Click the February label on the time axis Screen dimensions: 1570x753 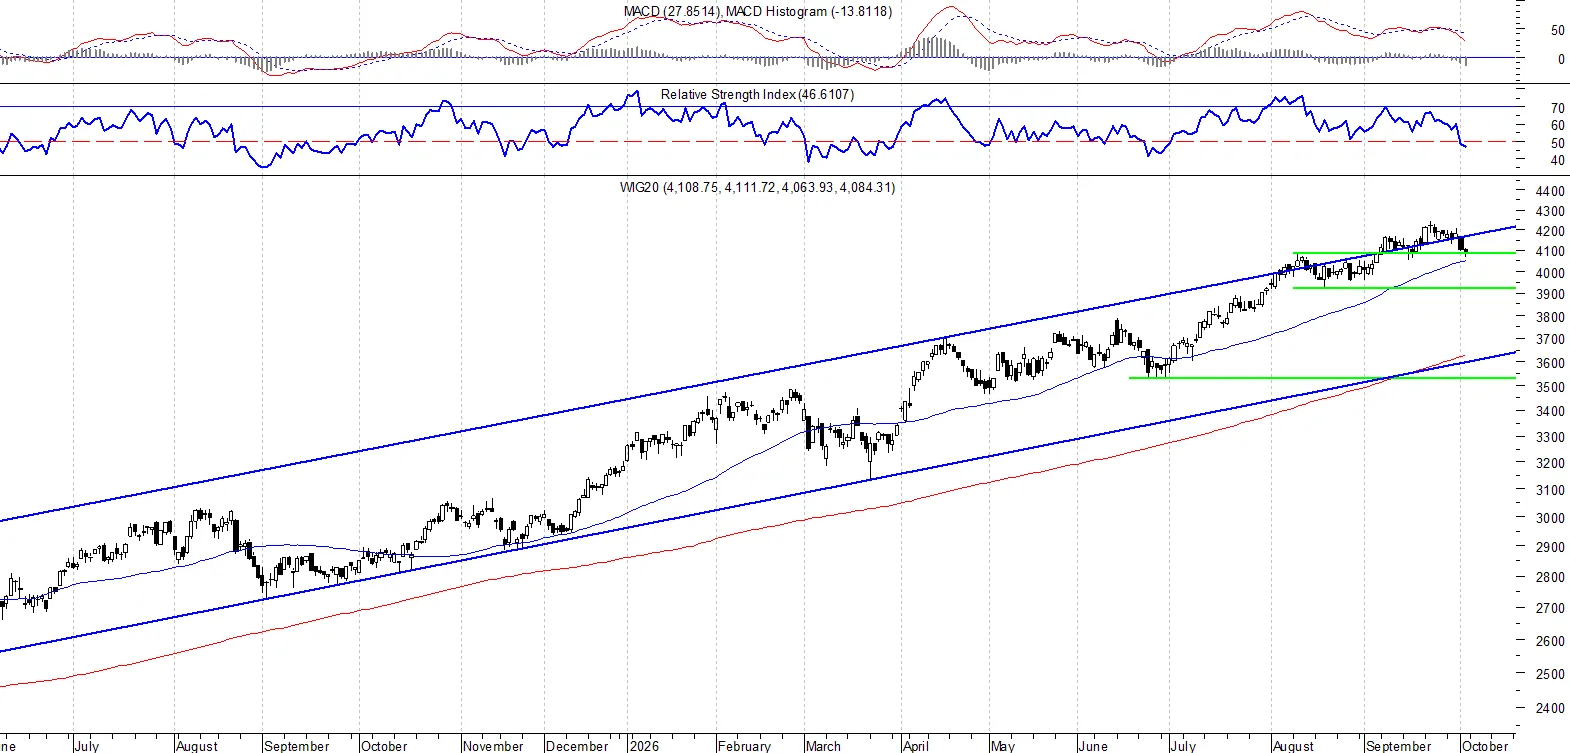click(x=745, y=746)
